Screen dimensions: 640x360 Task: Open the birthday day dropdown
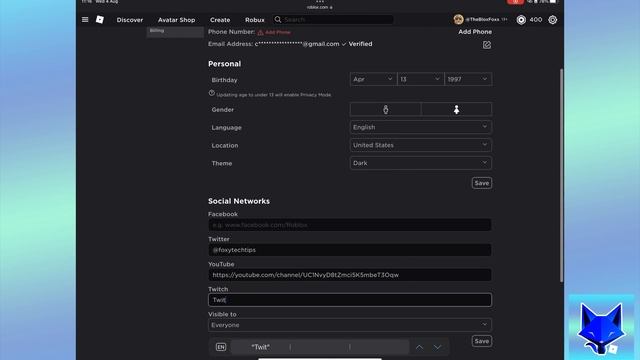coord(420,79)
